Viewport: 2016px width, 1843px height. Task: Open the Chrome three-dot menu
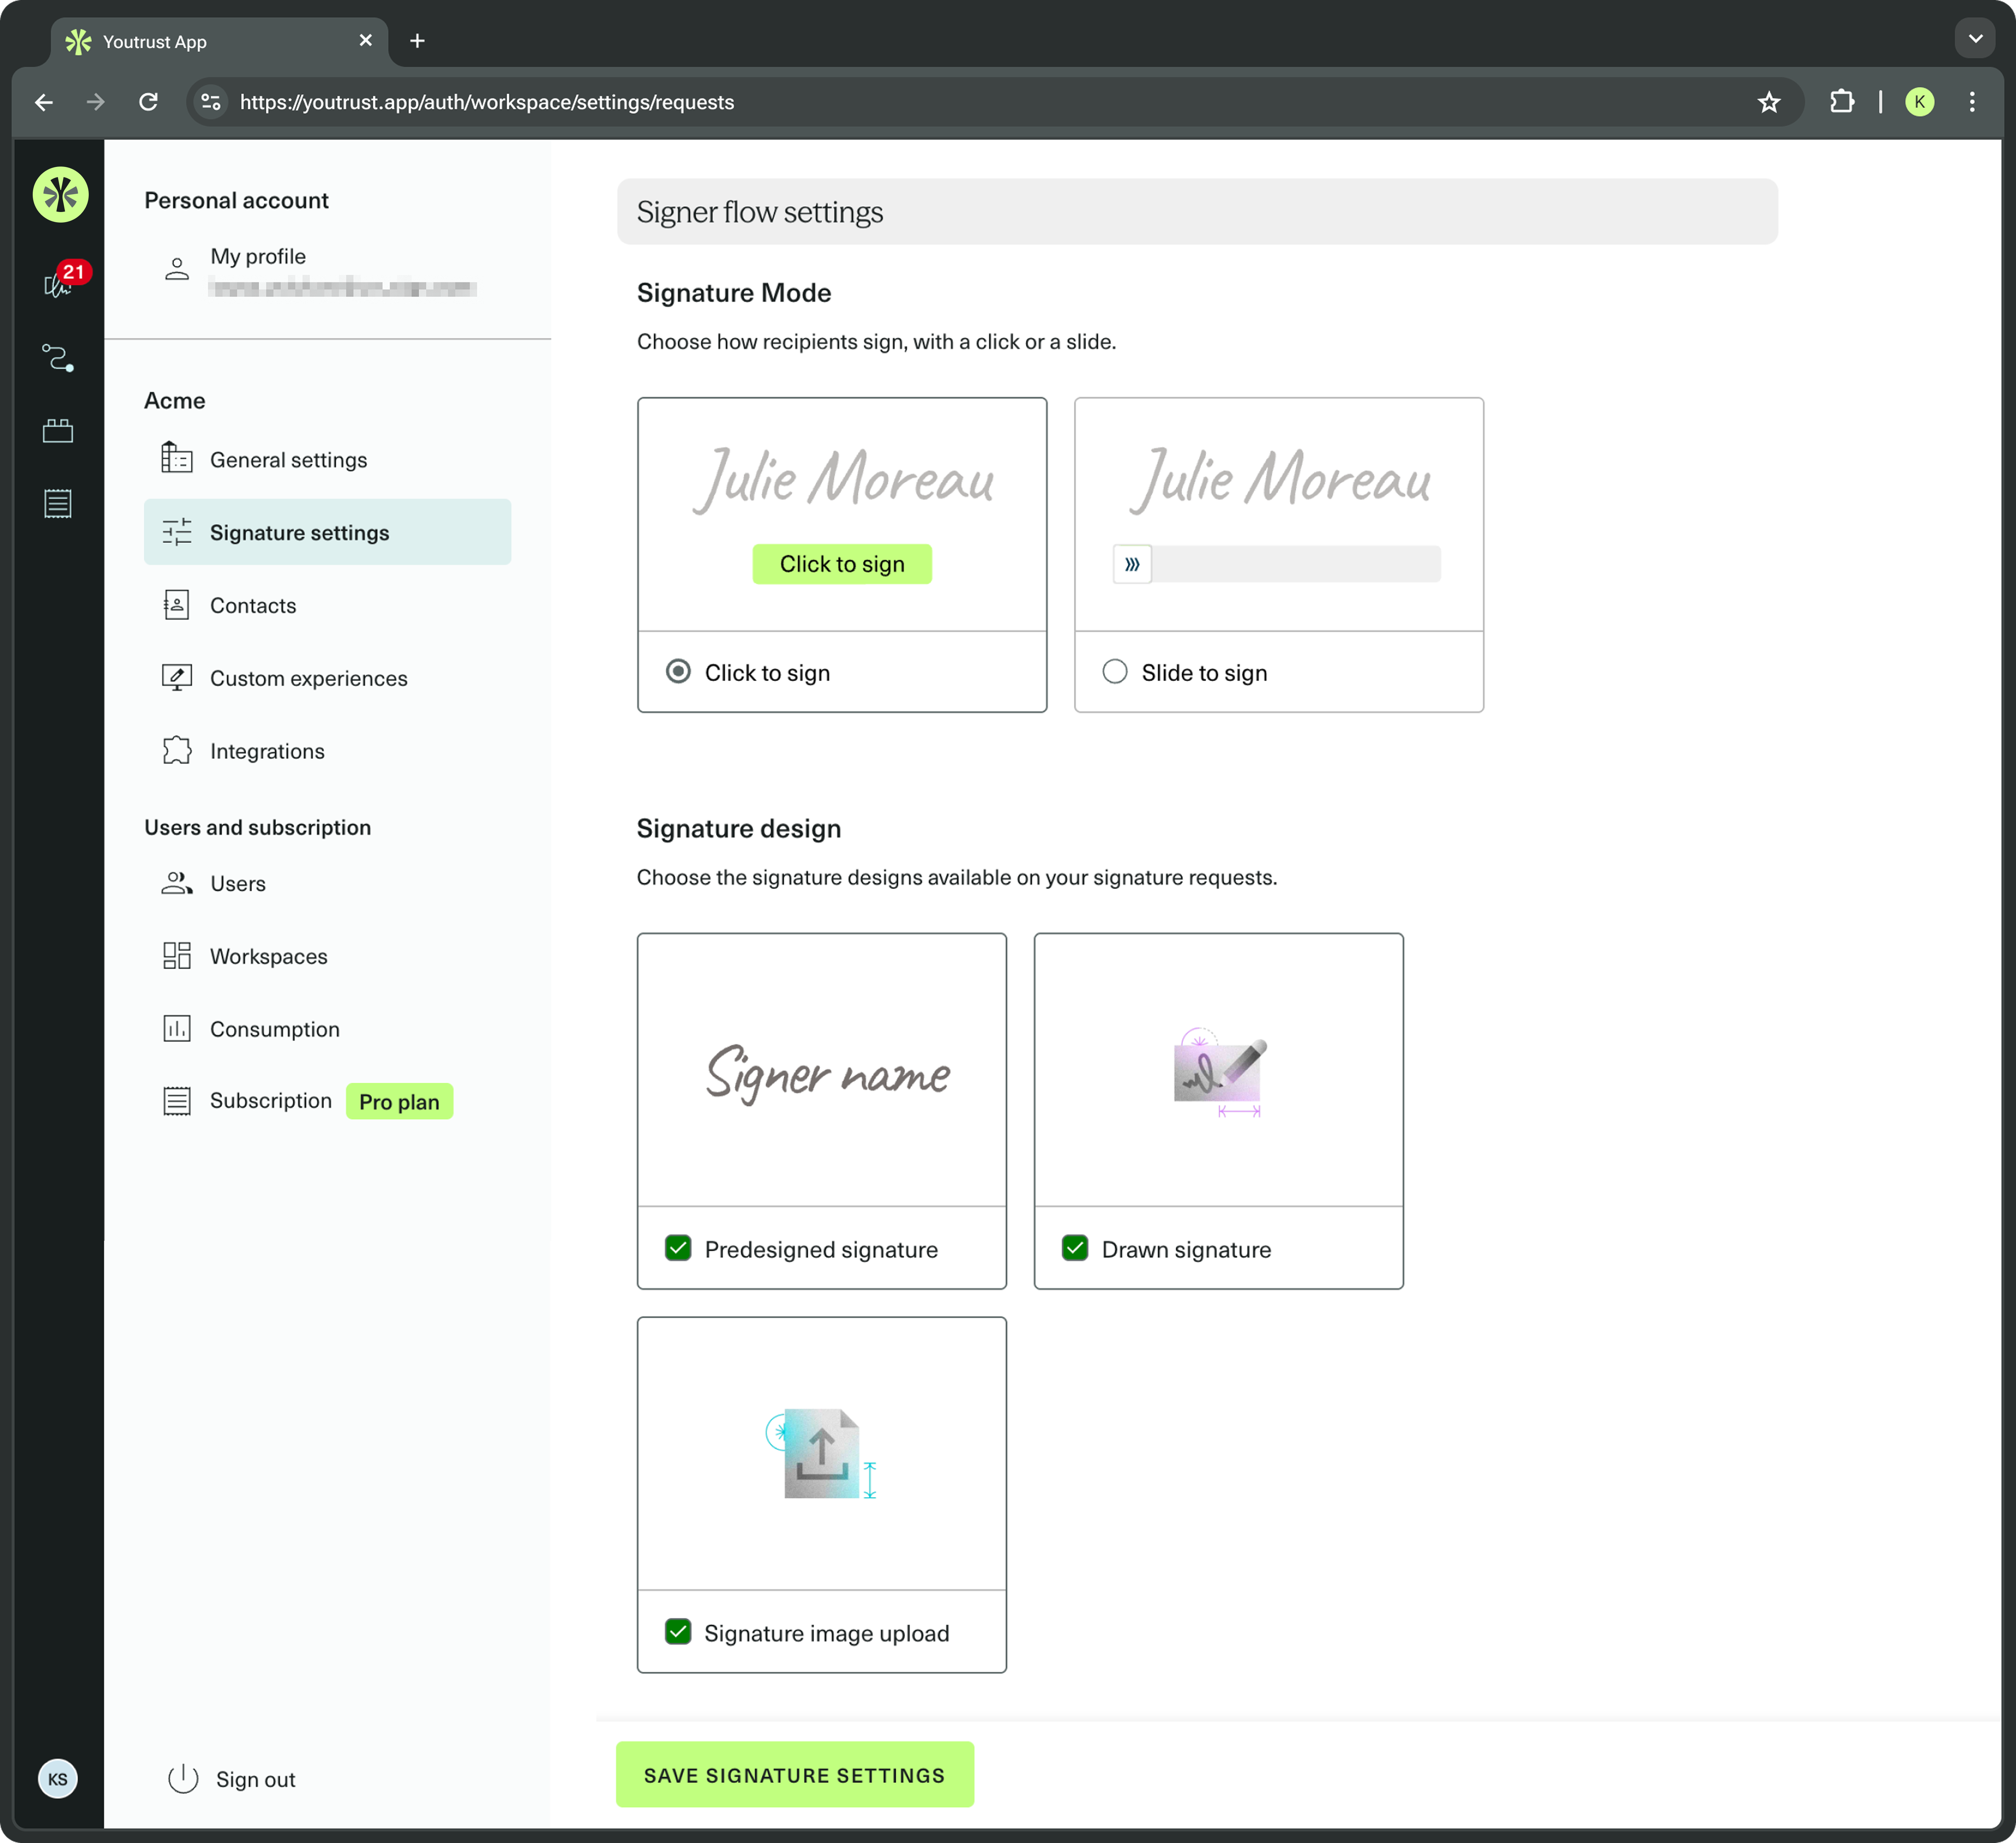pyautogui.click(x=1972, y=102)
